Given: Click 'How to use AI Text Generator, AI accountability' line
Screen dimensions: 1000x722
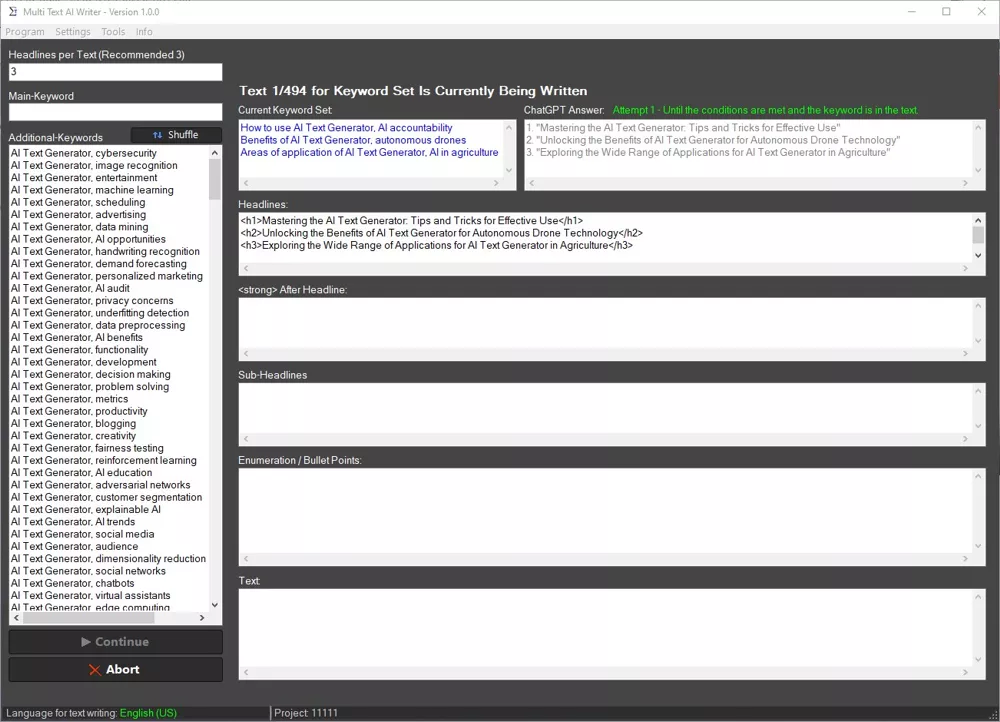Looking at the screenshot, I should click(x=346, y=128).
